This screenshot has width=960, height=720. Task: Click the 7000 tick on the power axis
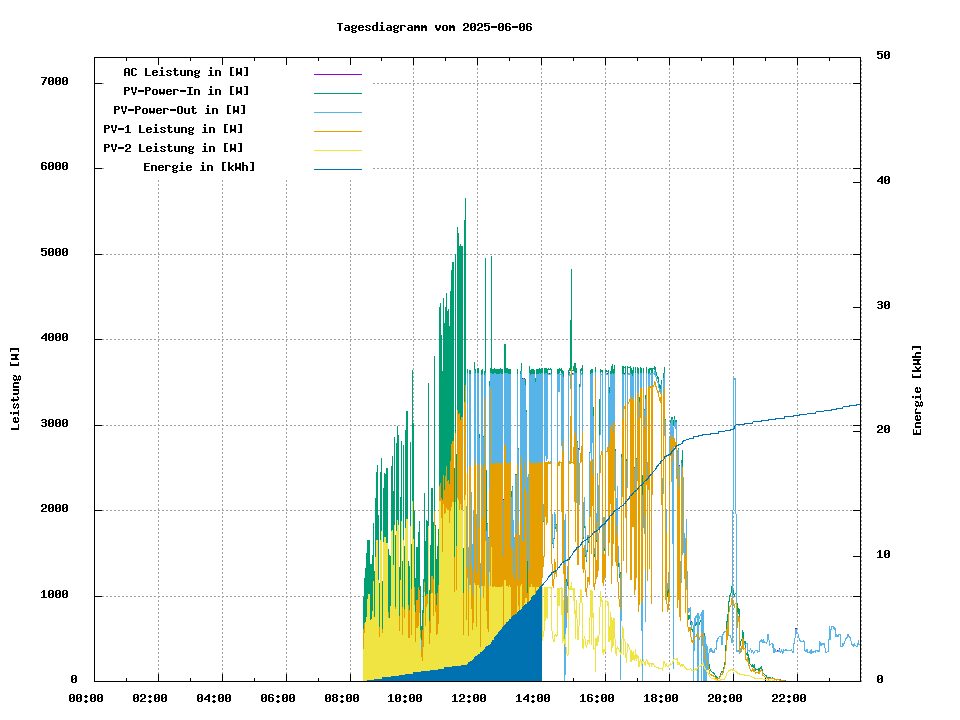click(54, 81)
